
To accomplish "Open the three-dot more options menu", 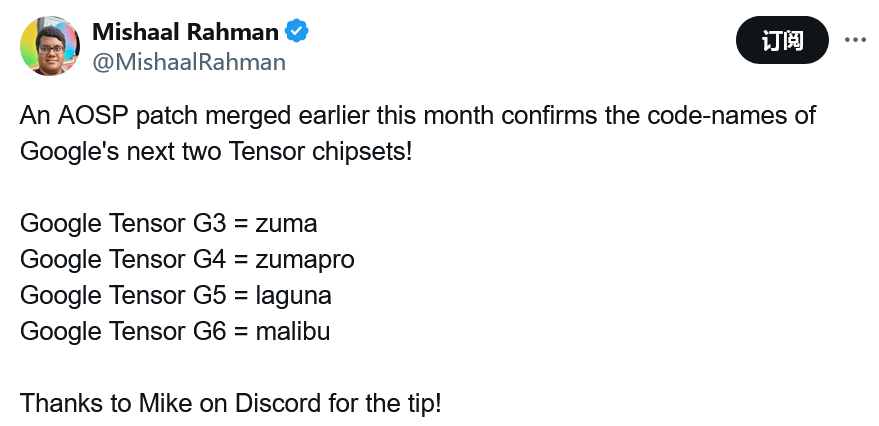I will [855, 40].
